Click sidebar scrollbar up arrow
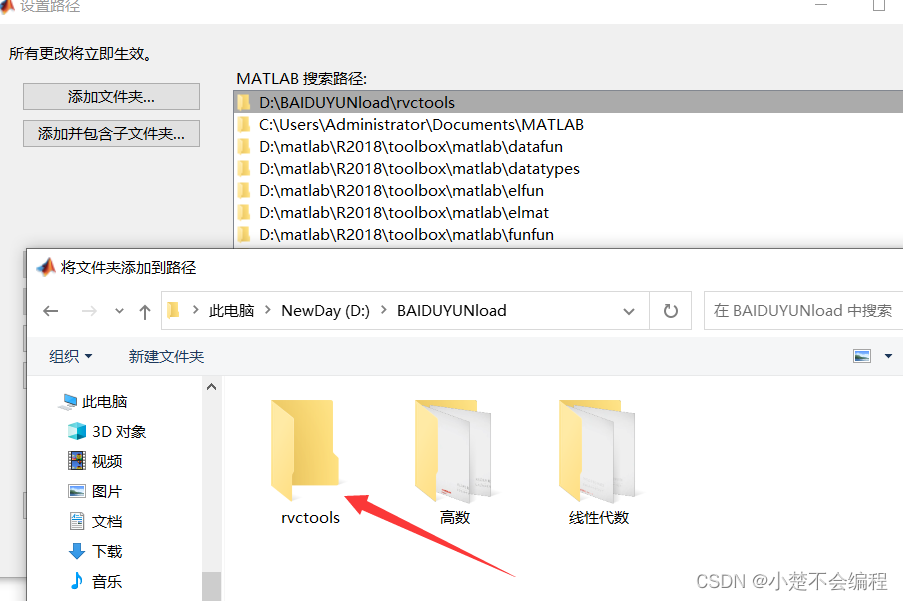903x601 pixels. point(211,387)
